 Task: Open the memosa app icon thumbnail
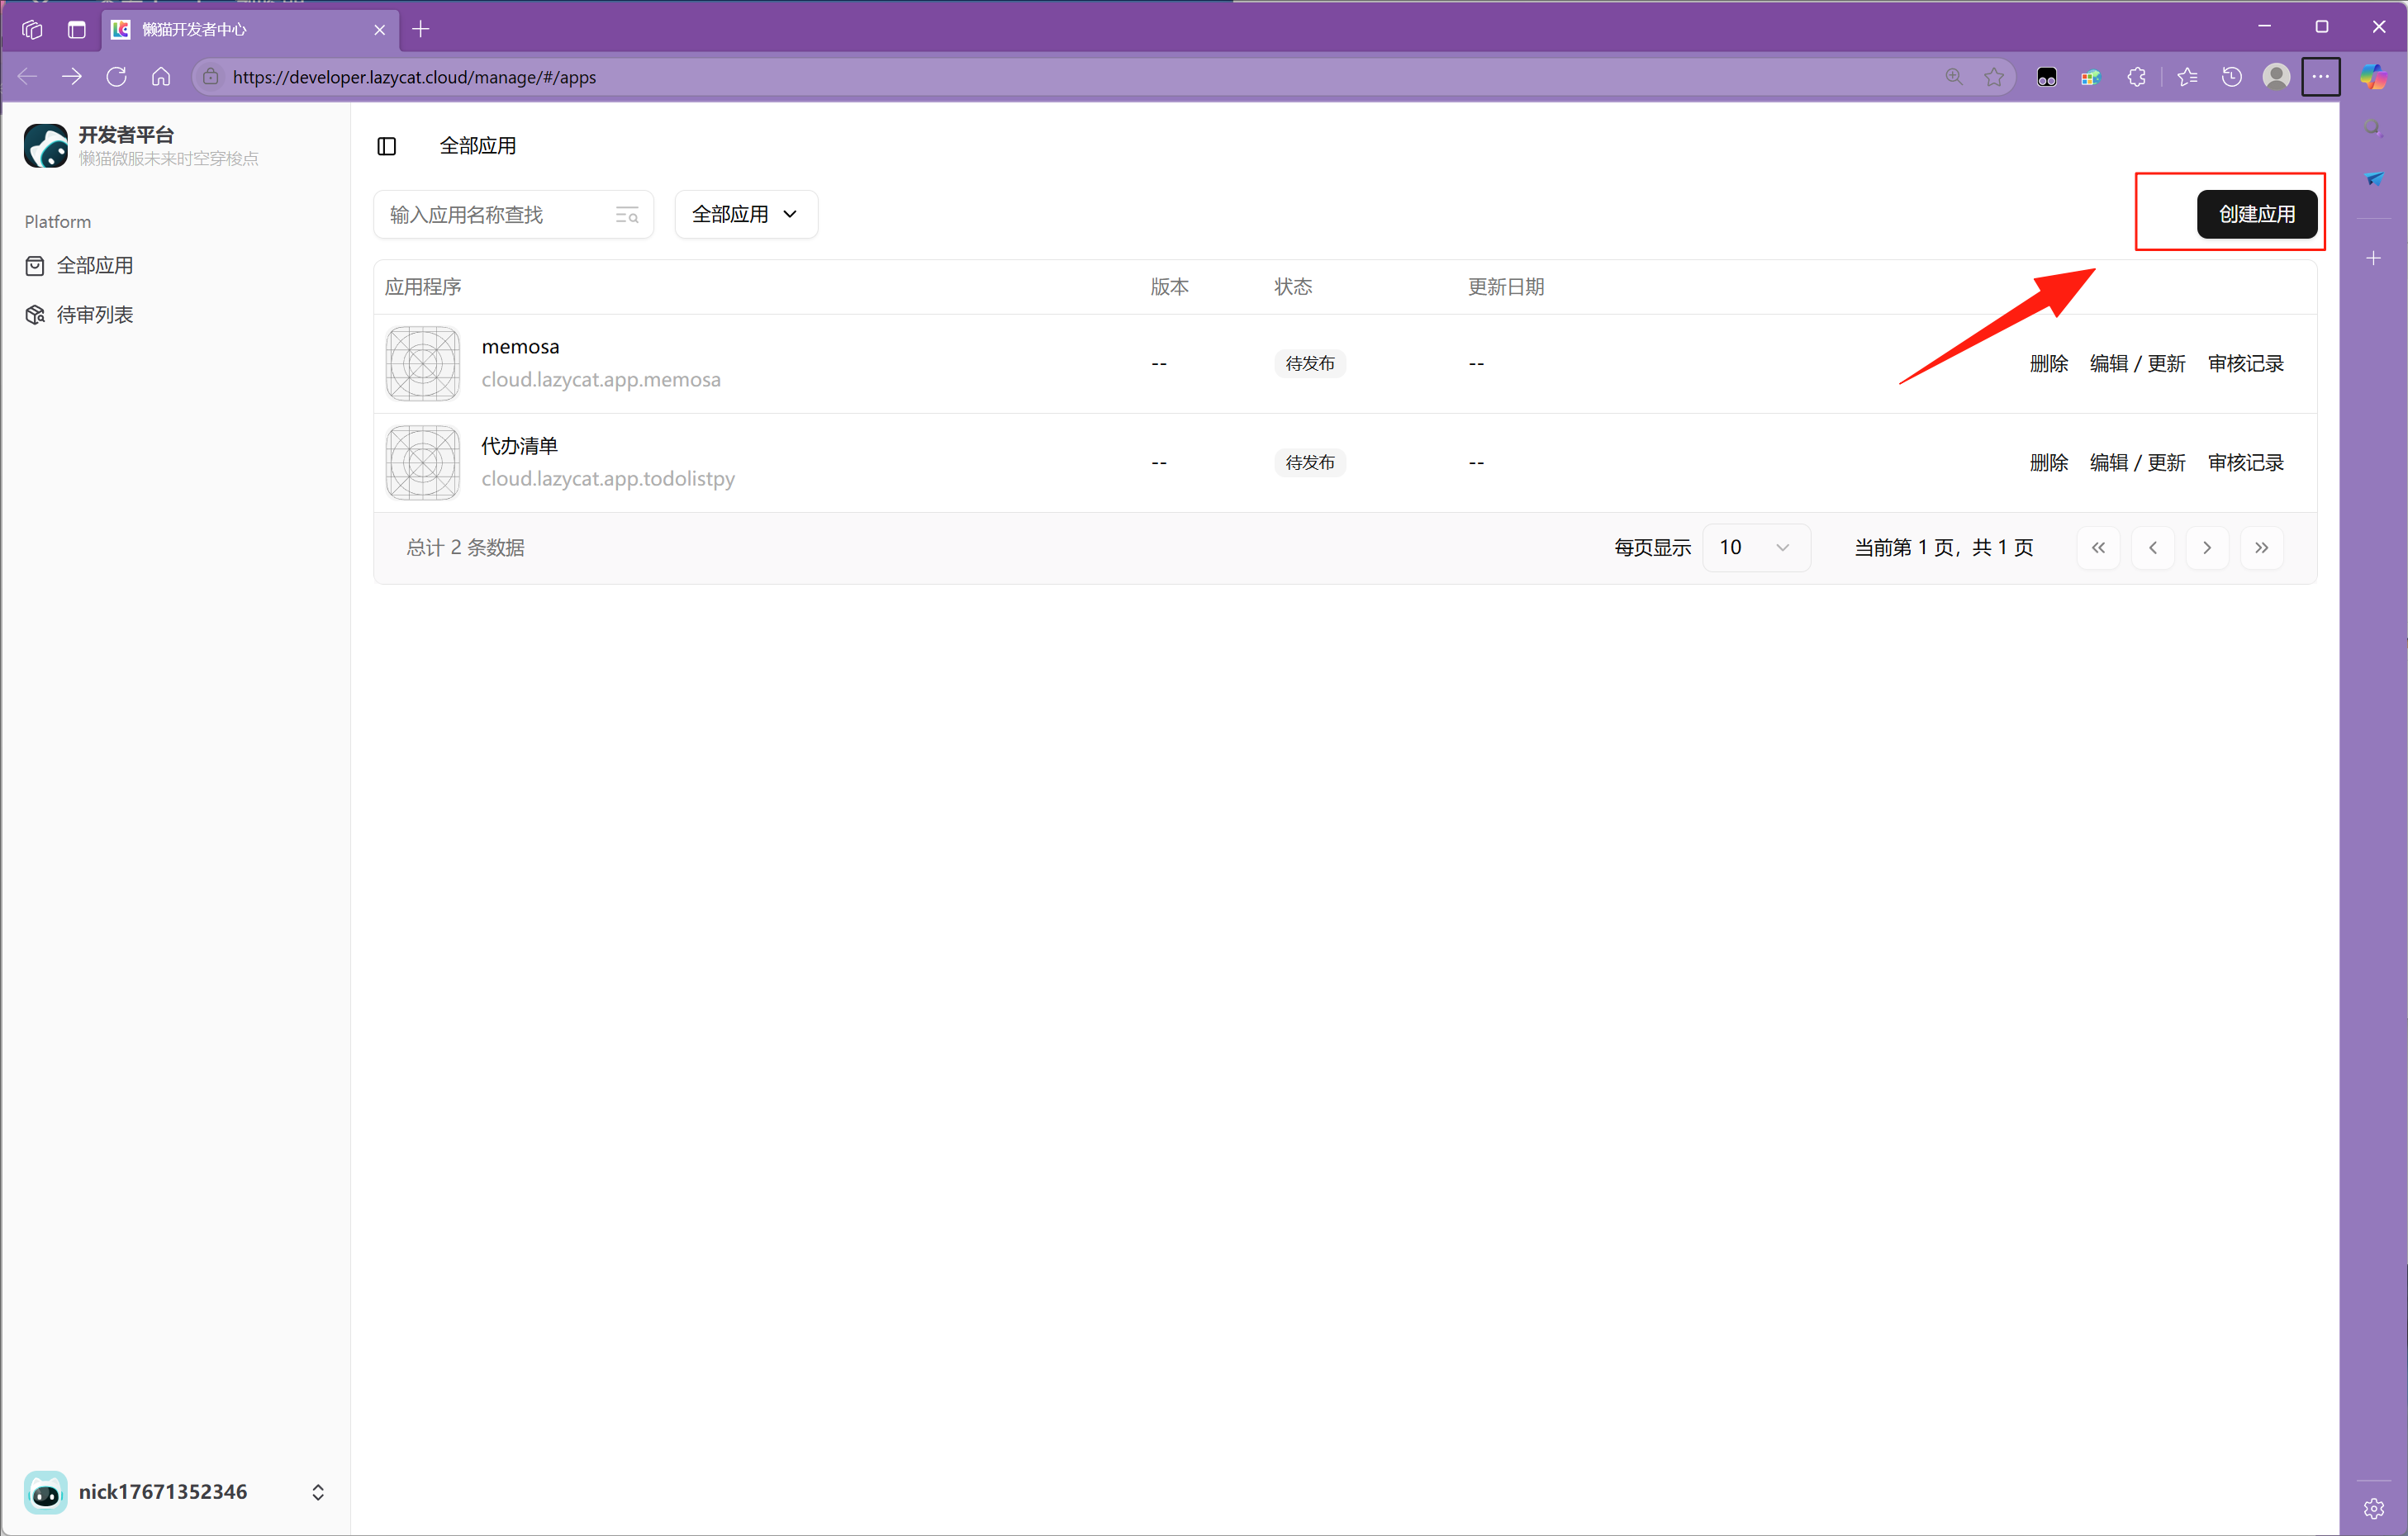(423, 364)
